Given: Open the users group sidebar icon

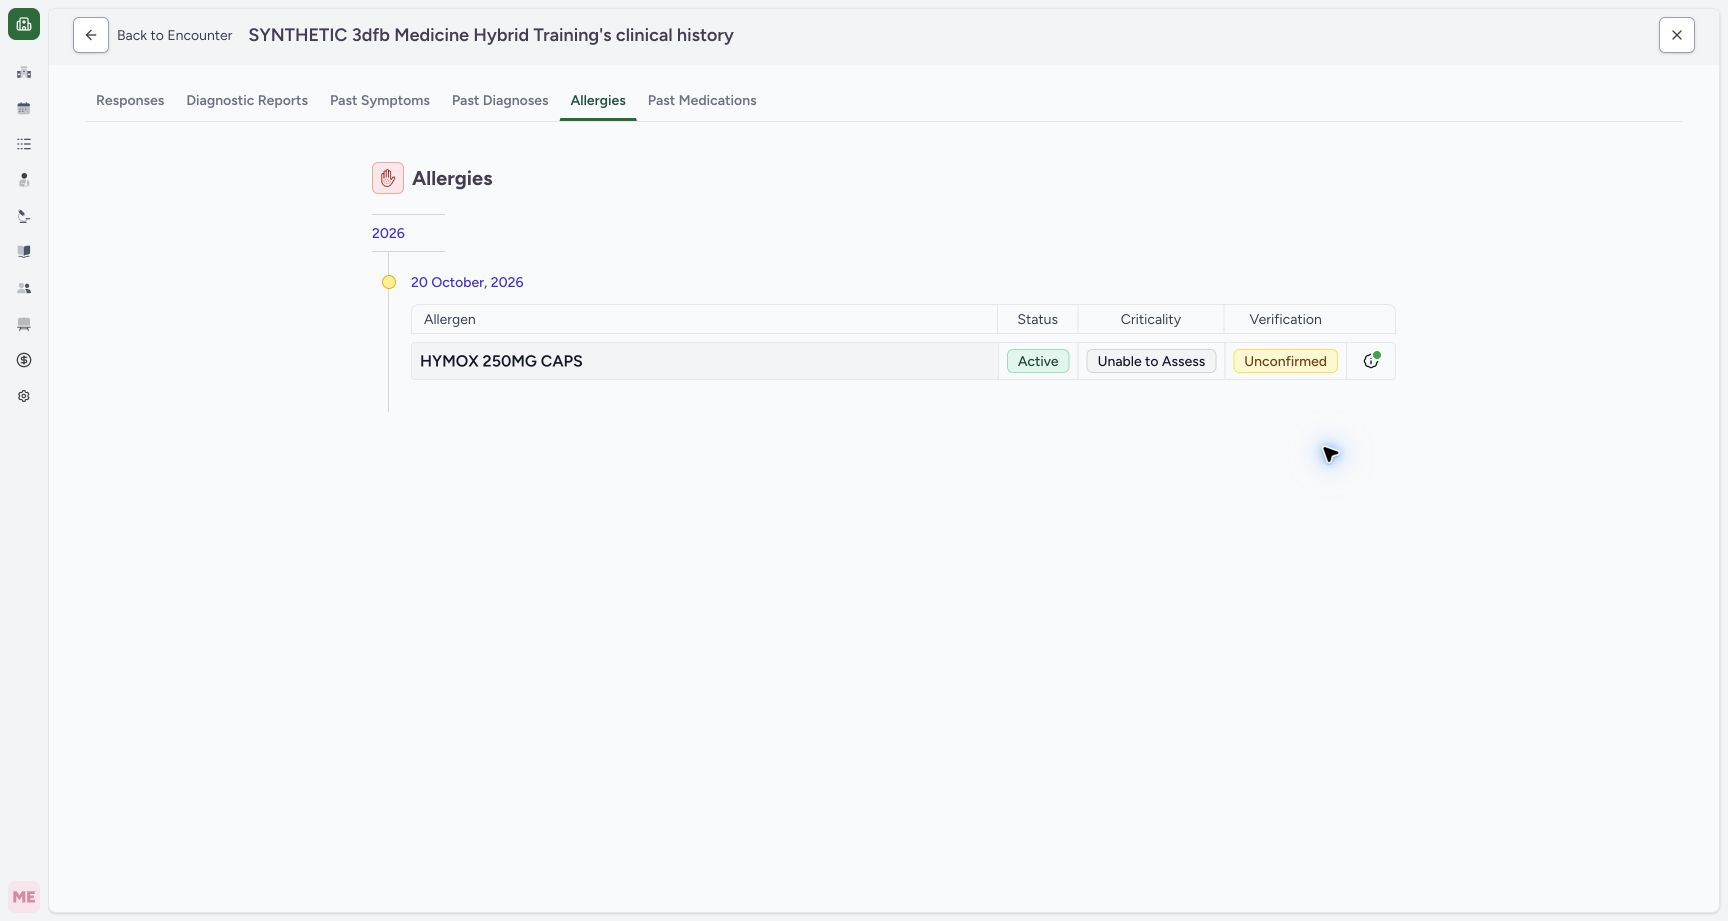Looking at the screenshot, I should click(24, 288).
